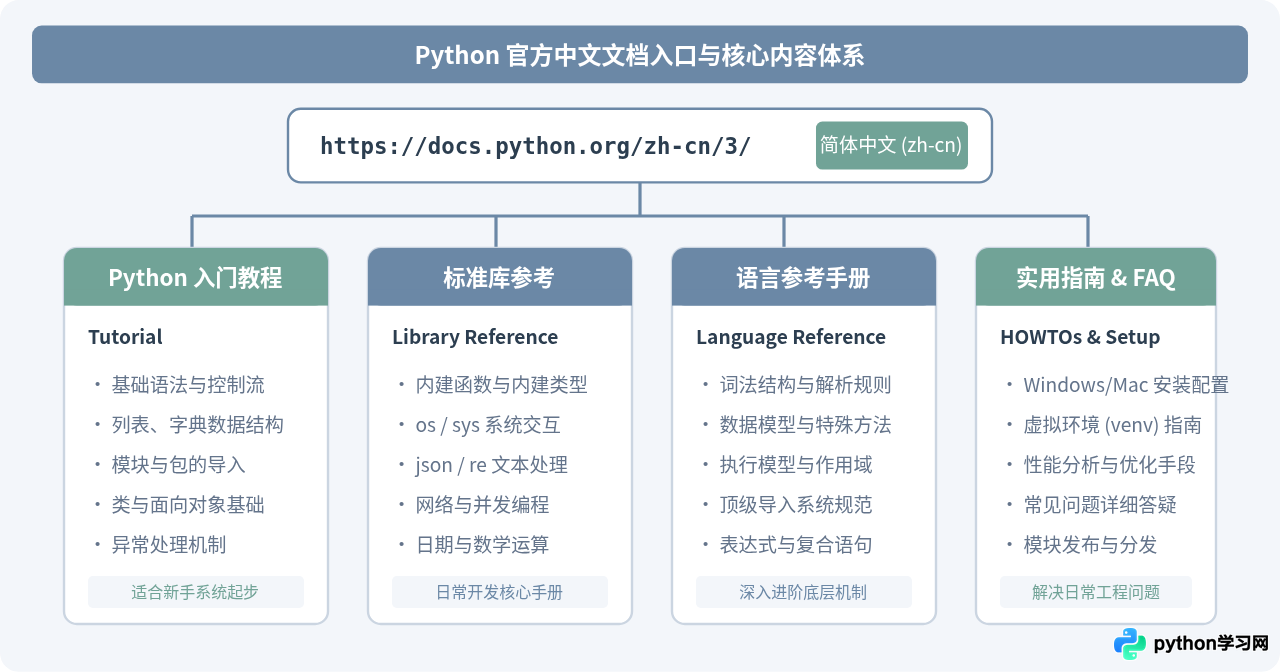Click the Tutorial subtitle
This screenshot has height=672, width=1280.
point(125,337)
